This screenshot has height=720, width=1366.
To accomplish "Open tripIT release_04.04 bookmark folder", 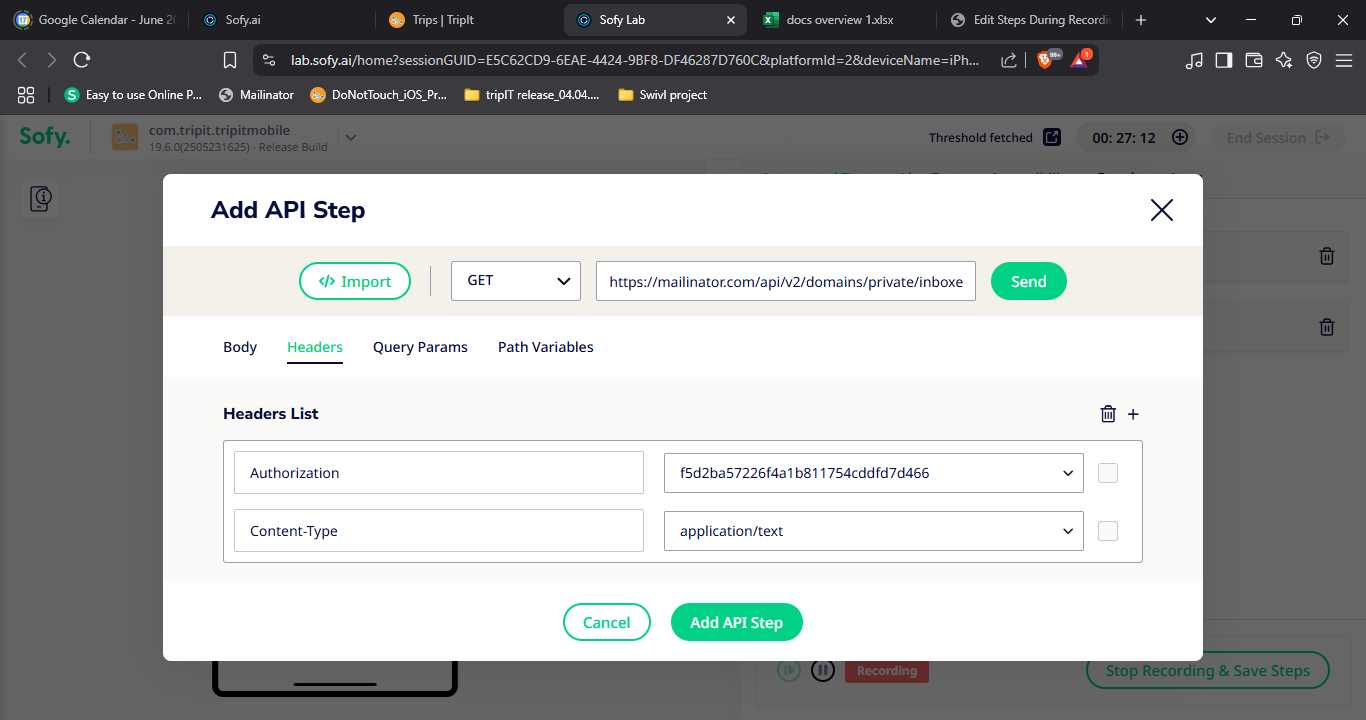I will coord(531,95).
